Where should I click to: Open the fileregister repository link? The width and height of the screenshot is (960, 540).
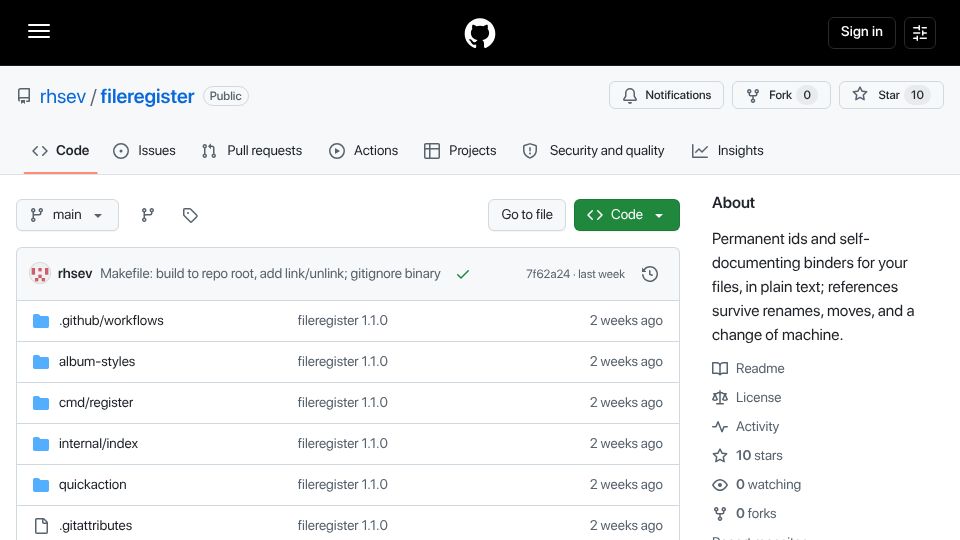(x=147, y=96)
